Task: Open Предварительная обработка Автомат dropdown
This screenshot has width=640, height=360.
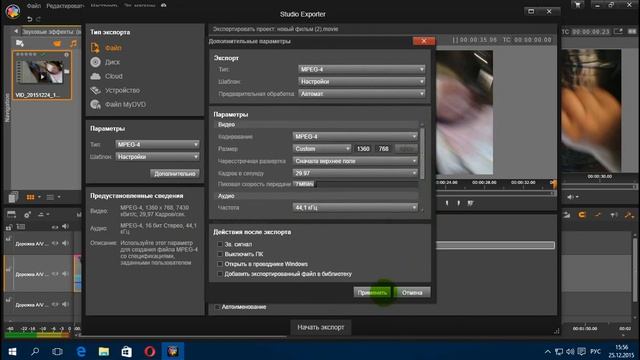Action: 362,93
